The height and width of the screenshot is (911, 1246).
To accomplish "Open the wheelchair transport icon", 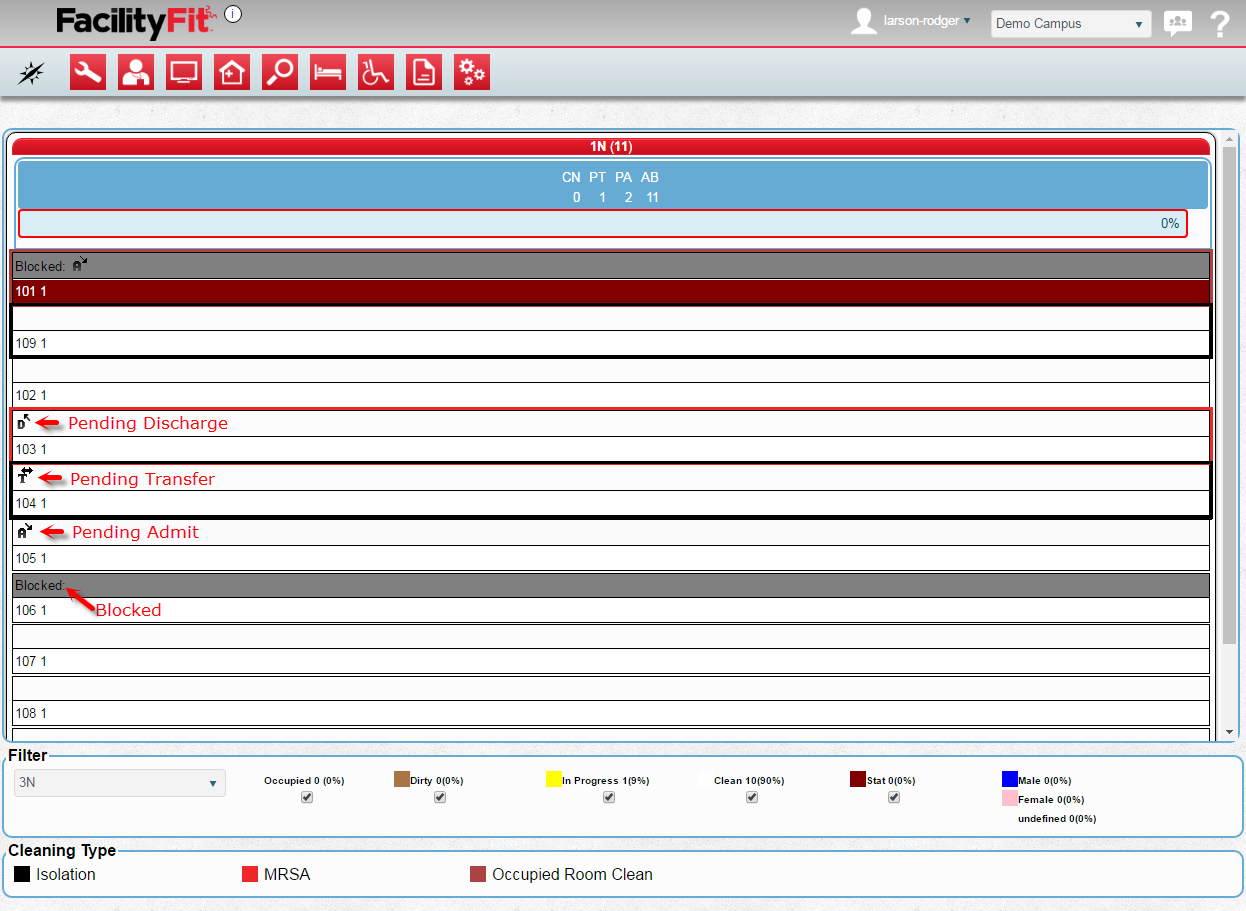I will (376, 72).
